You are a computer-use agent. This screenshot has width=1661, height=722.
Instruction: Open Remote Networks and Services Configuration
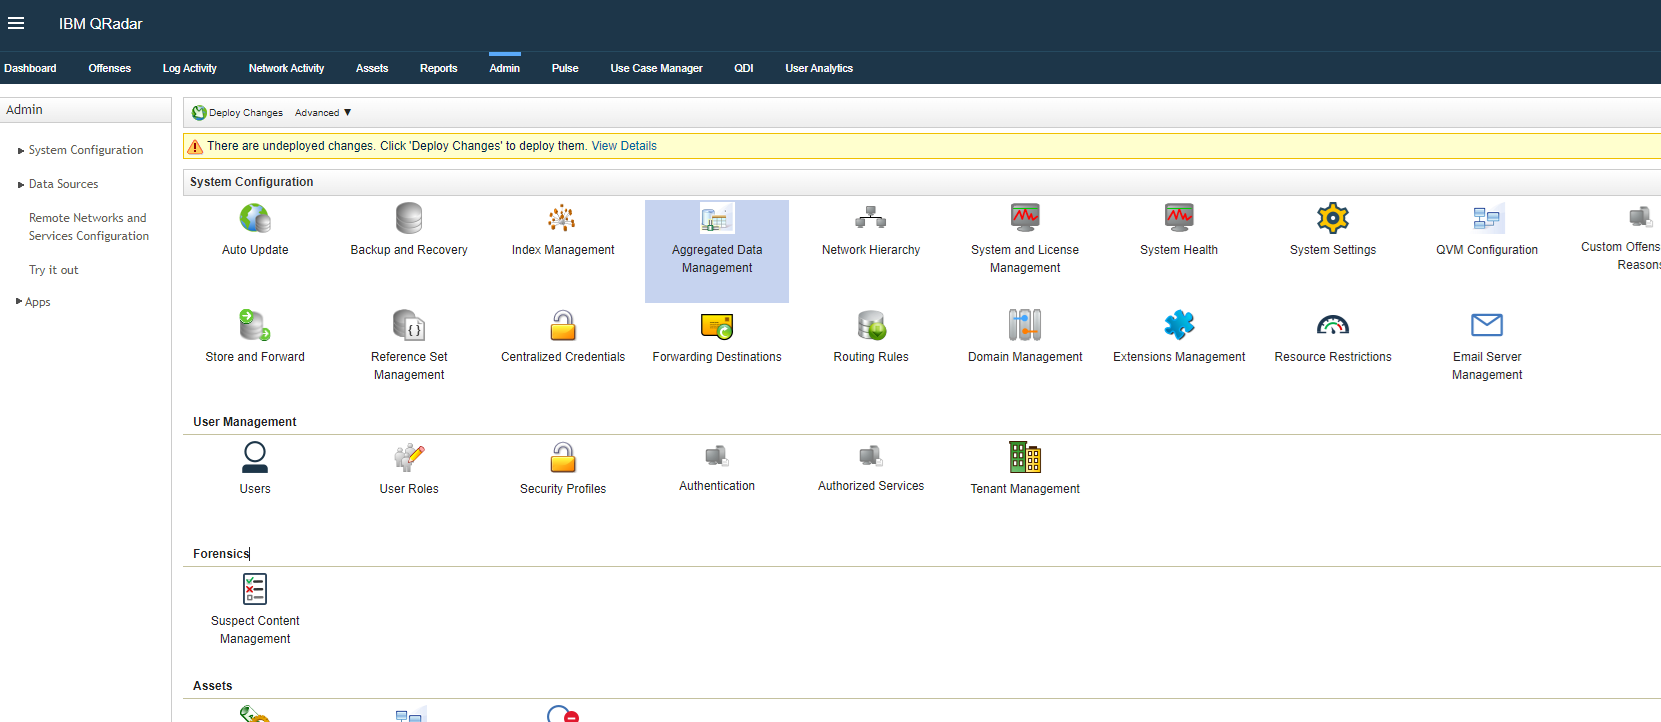coord(88,227)
